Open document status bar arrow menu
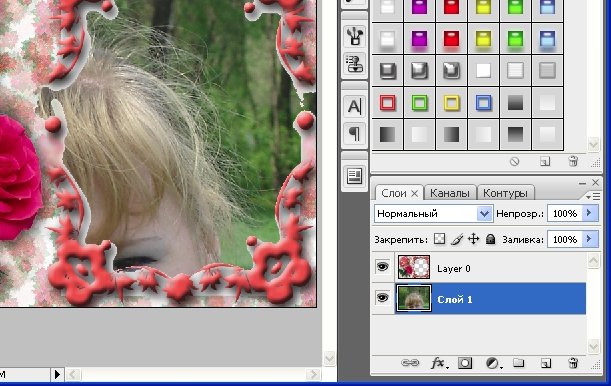The width and height of the screenshot is (611, 386). [57, 374]
